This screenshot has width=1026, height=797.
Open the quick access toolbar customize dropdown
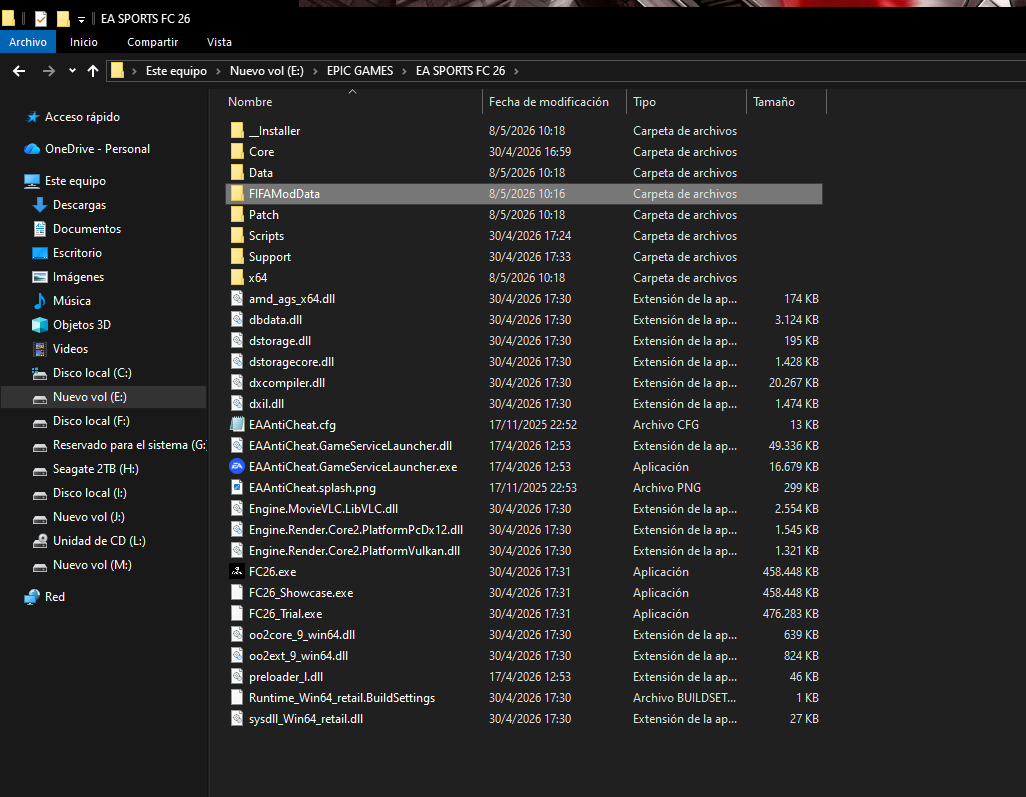(81, 20)
